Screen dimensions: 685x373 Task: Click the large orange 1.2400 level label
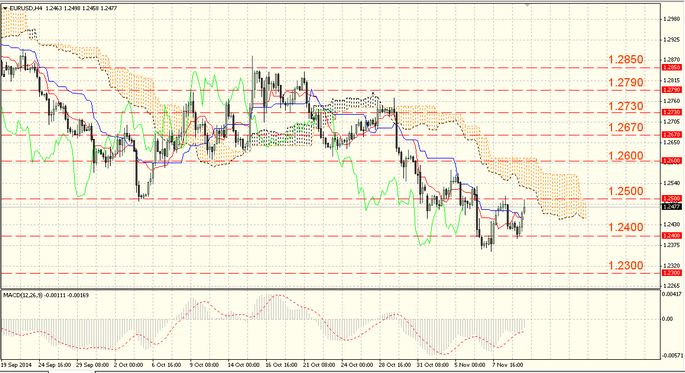click(626, 227)
